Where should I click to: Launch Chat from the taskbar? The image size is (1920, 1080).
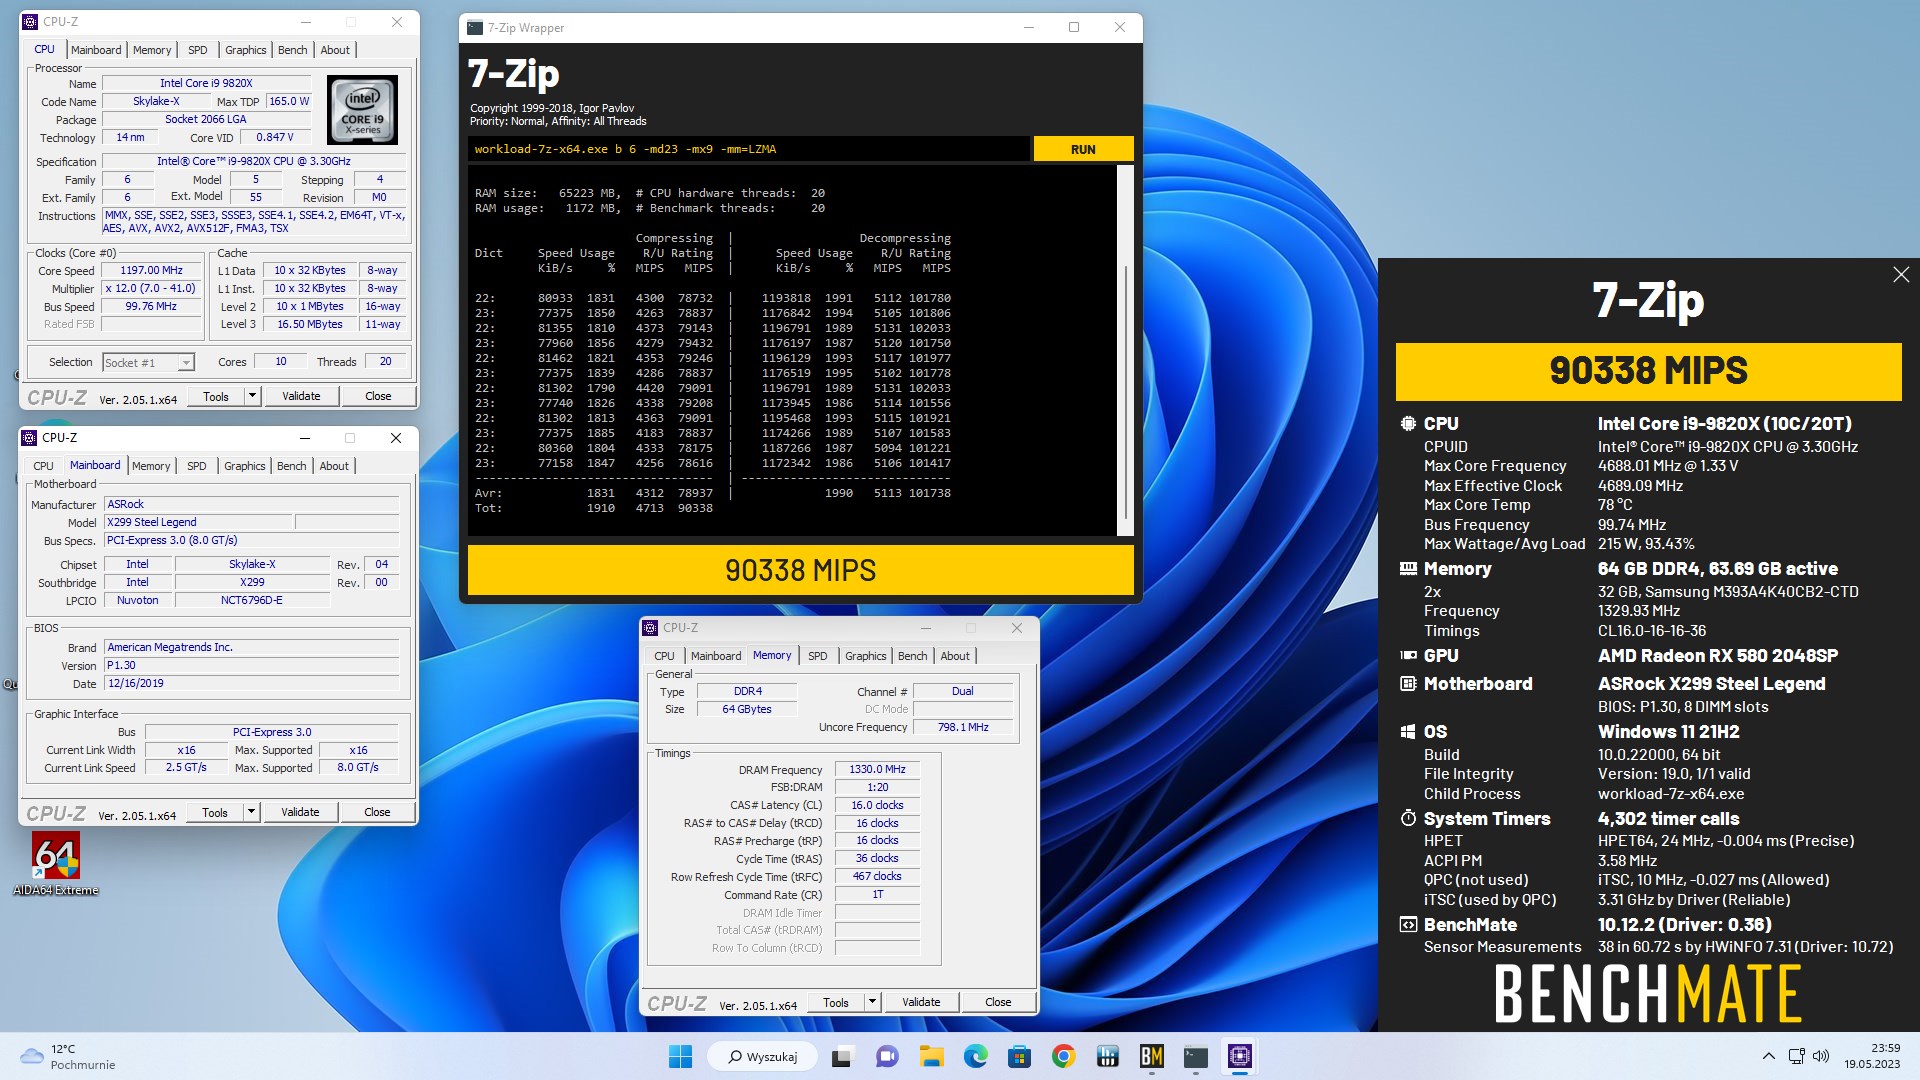(886, 1056)
